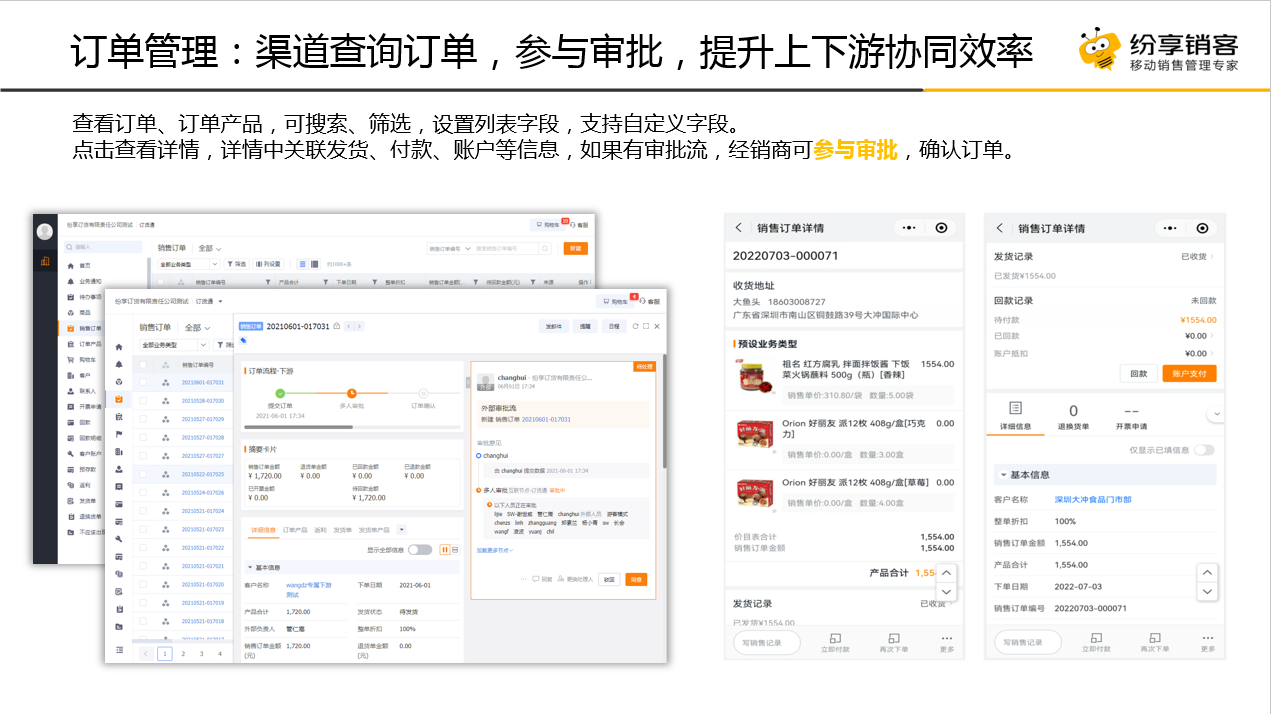Open the 全部 view dropdown in the front window
The image size is (1271, 714).
pos(194,327)
